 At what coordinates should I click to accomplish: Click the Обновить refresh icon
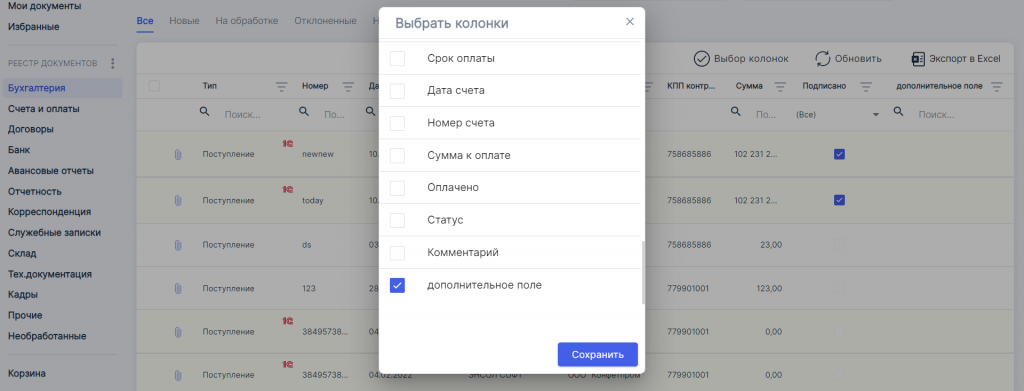coord(823,59)
